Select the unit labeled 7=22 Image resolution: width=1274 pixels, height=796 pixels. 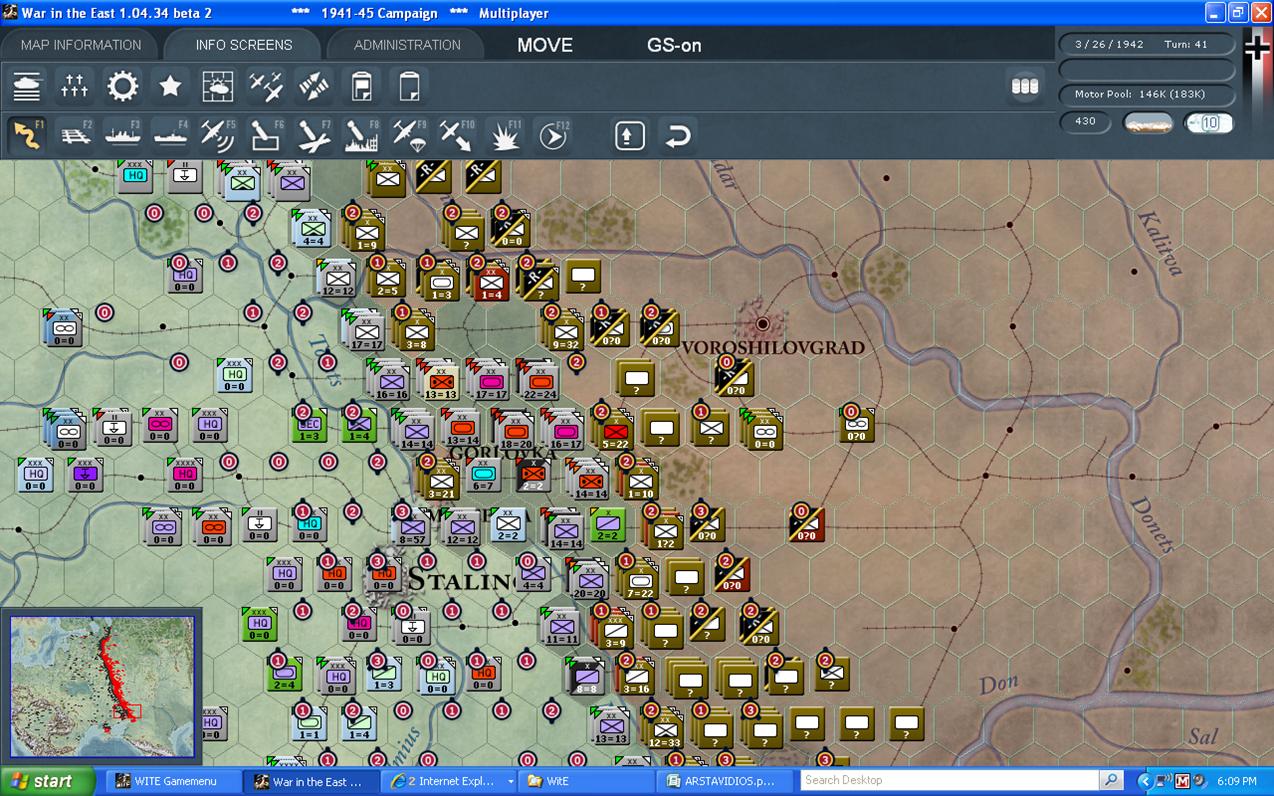point(640,577)
